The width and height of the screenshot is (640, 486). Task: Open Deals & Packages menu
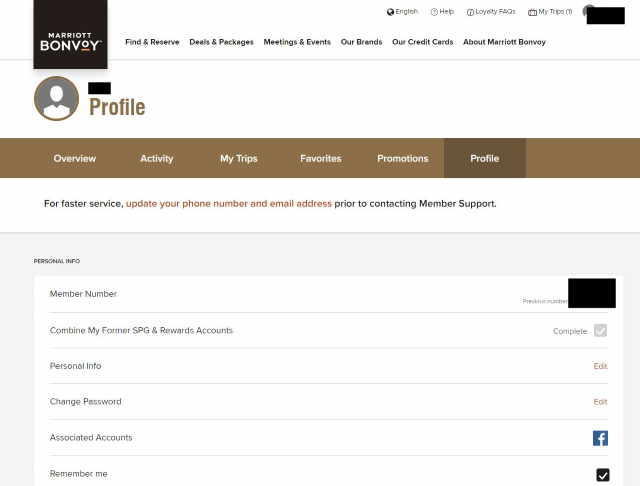click(221, 42)
